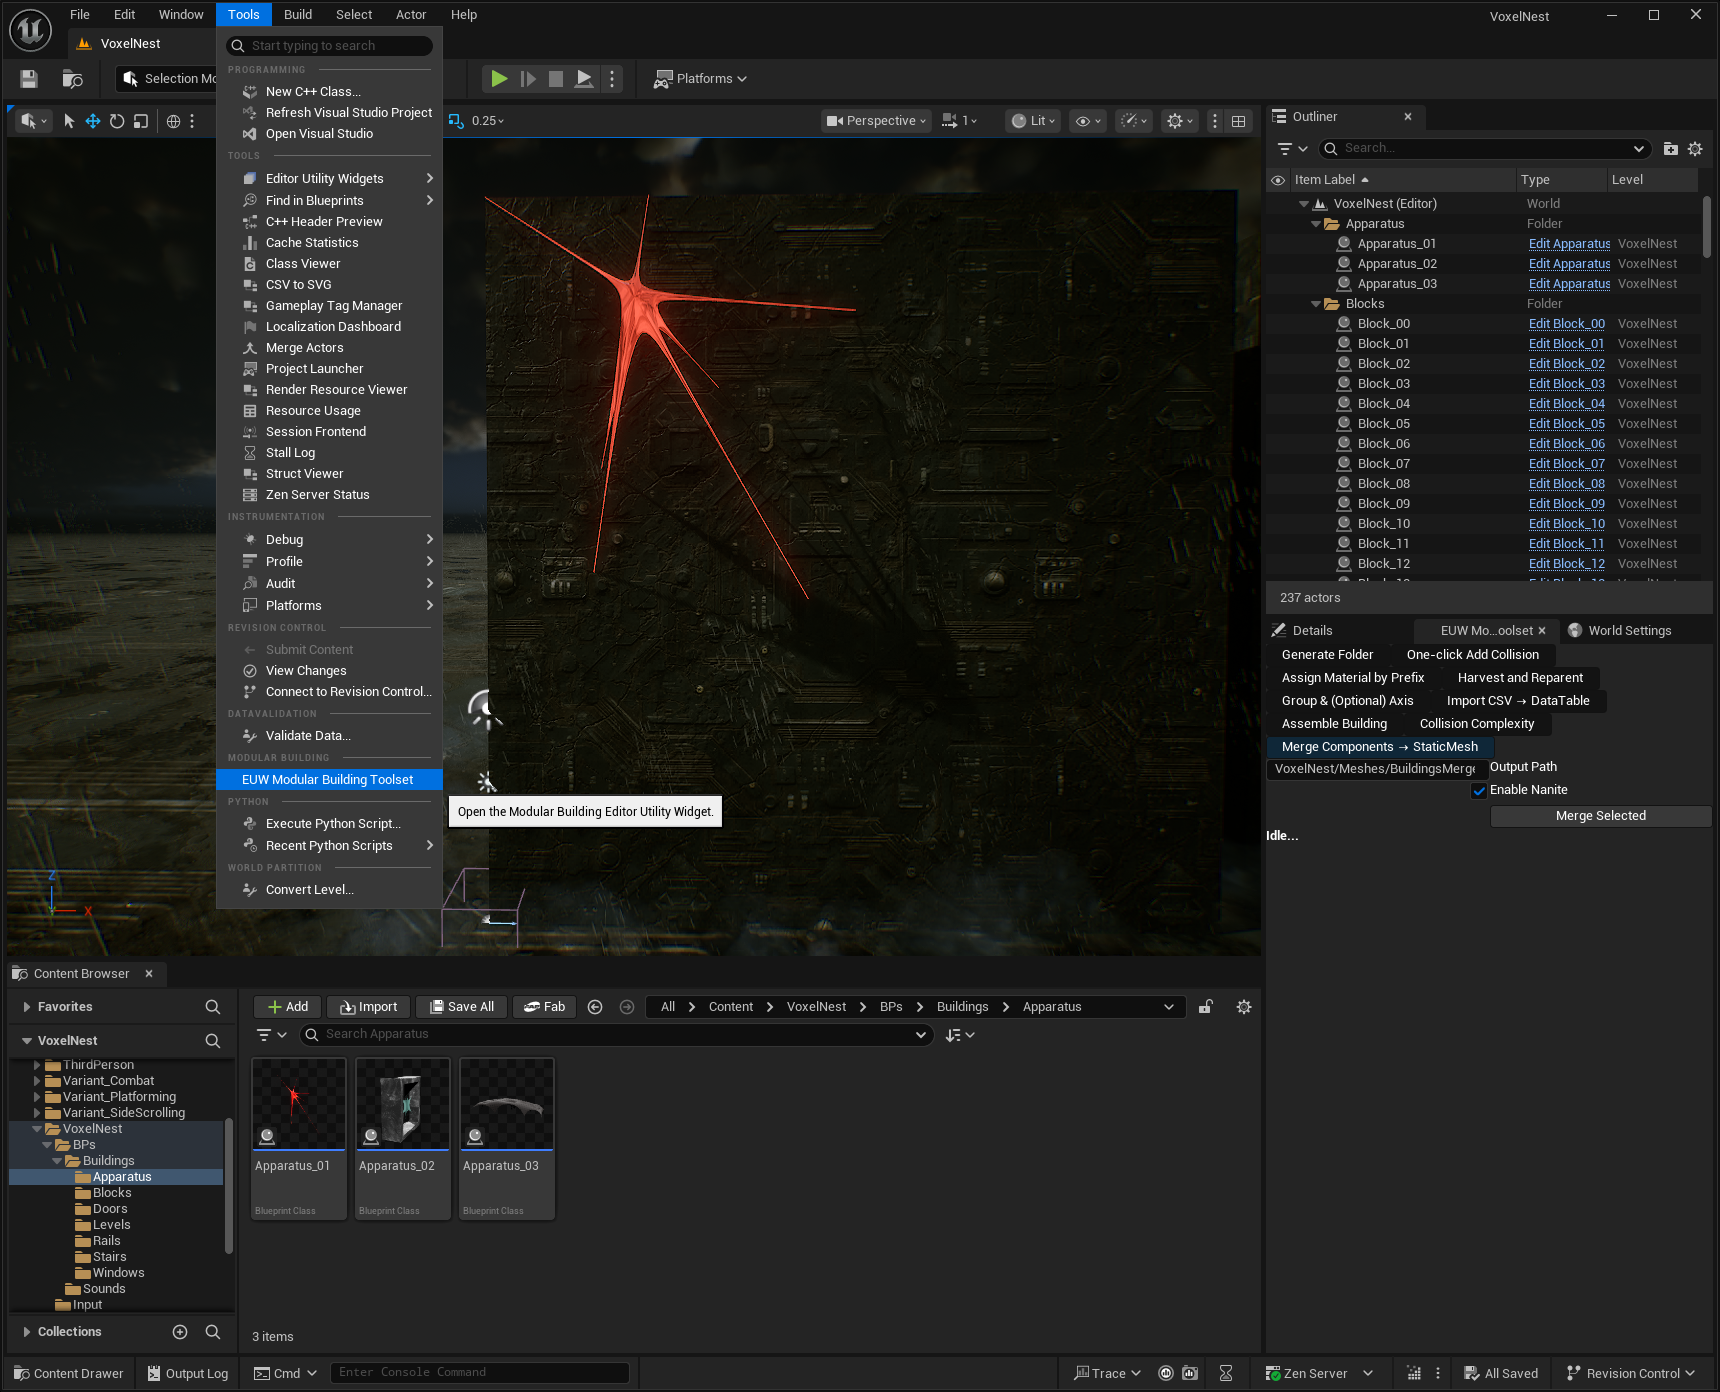Click the Play in editor button
The width and height of the screenshot is (1720, 1392).
498,79
